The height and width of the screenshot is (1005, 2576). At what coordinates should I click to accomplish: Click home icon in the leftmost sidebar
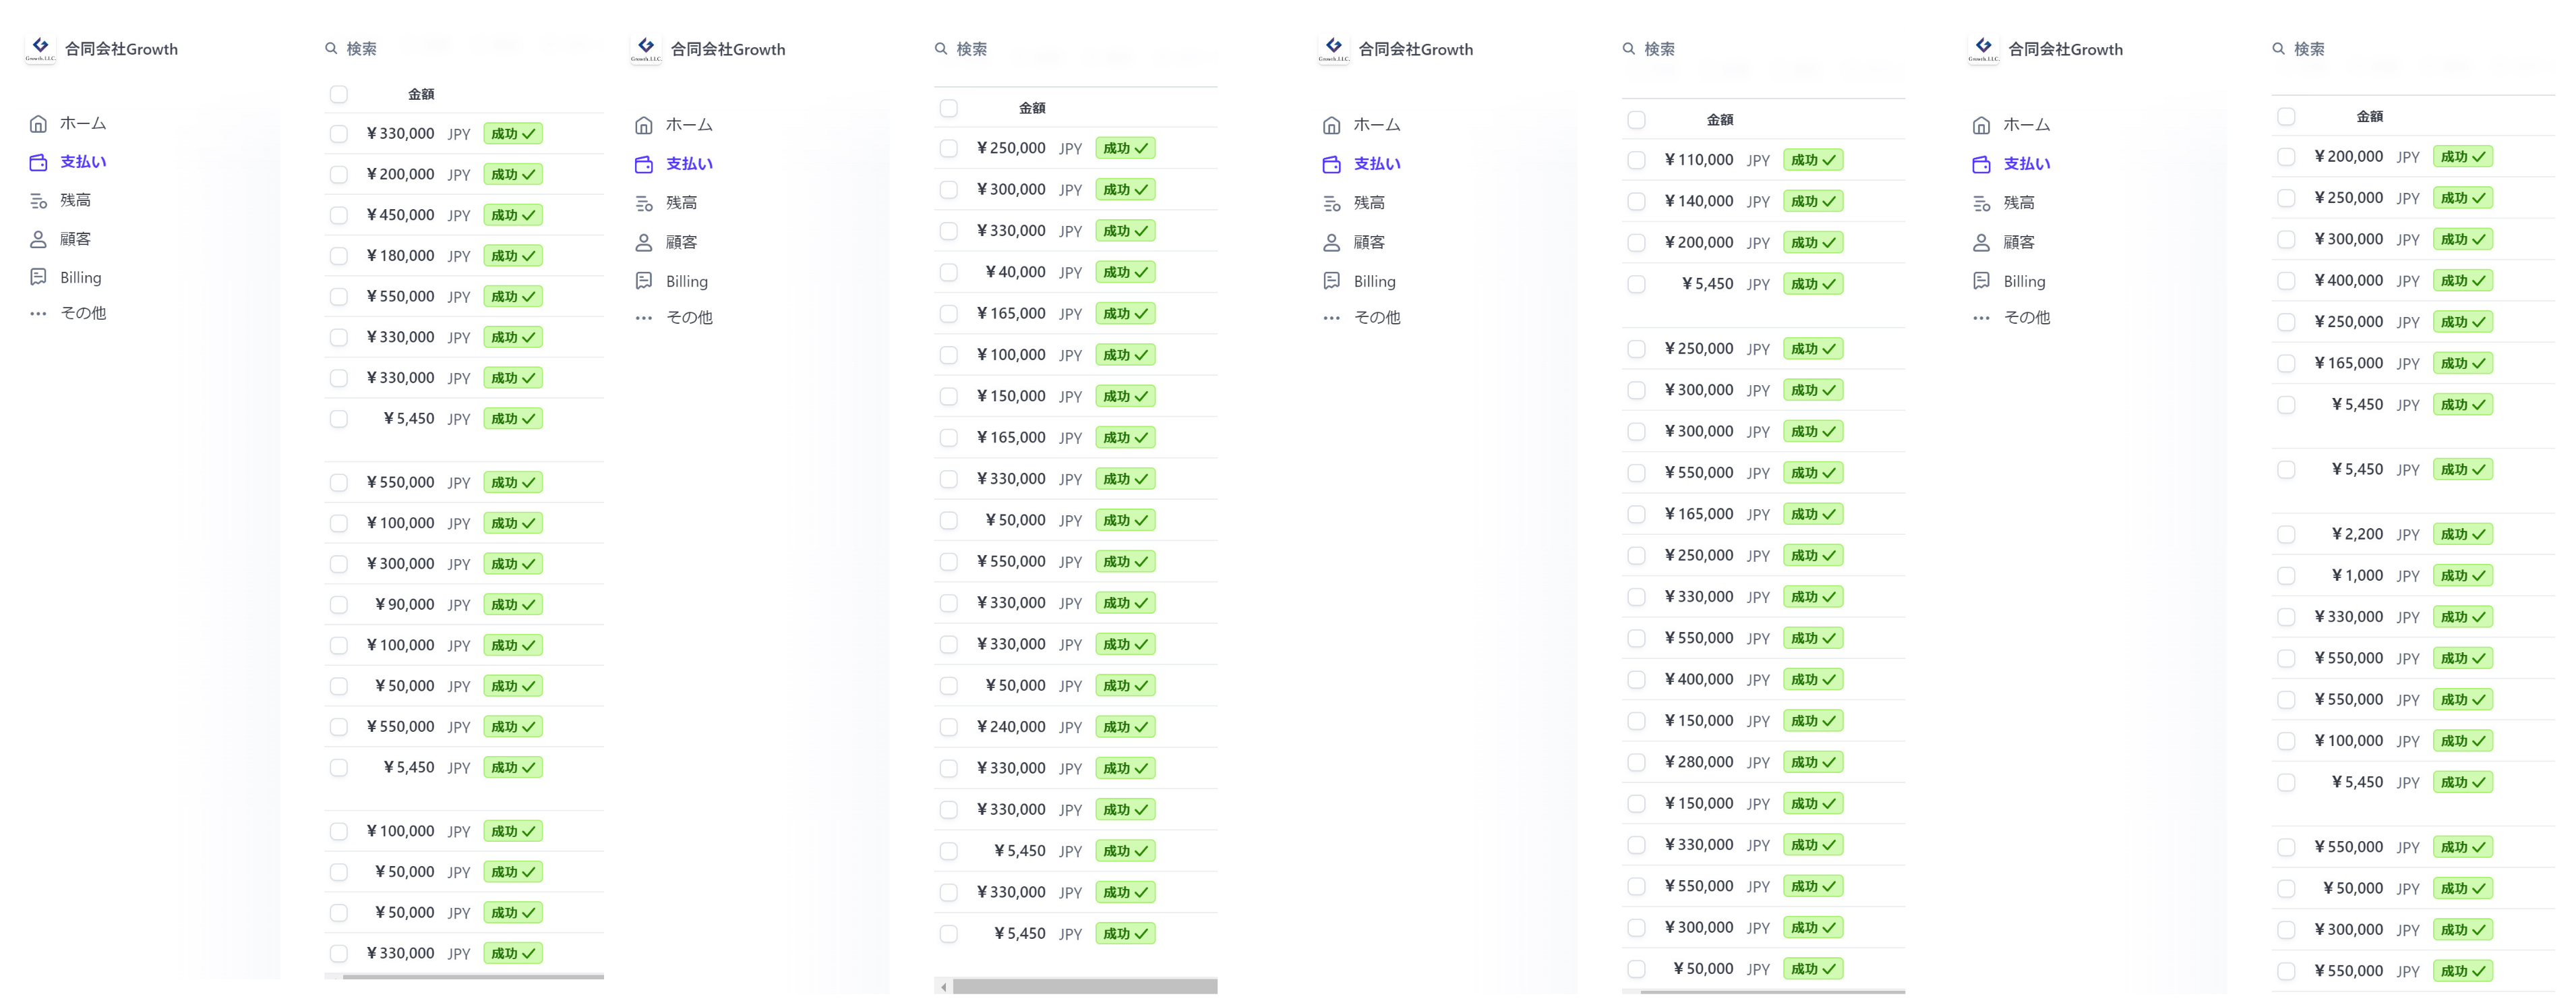tap(38, 124)
